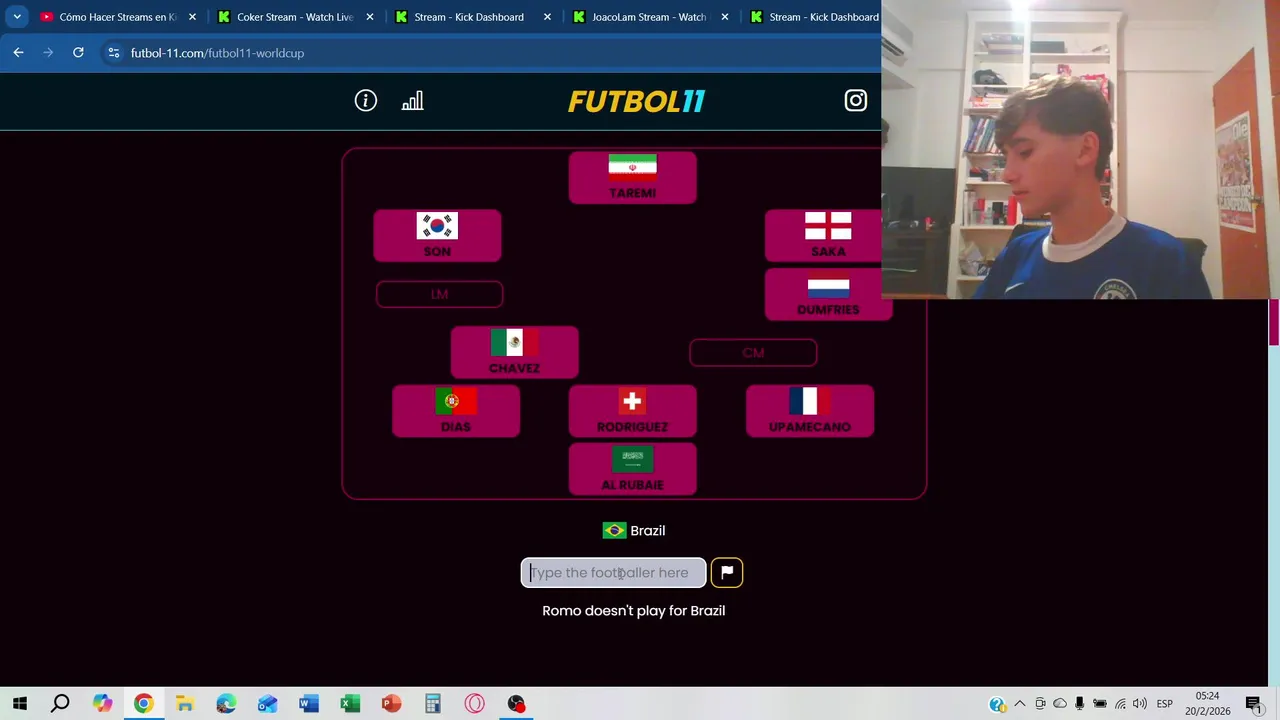Click the UPAMECANO France player card
Viewport: 1280px width, 720px height.
pos(809,411)
